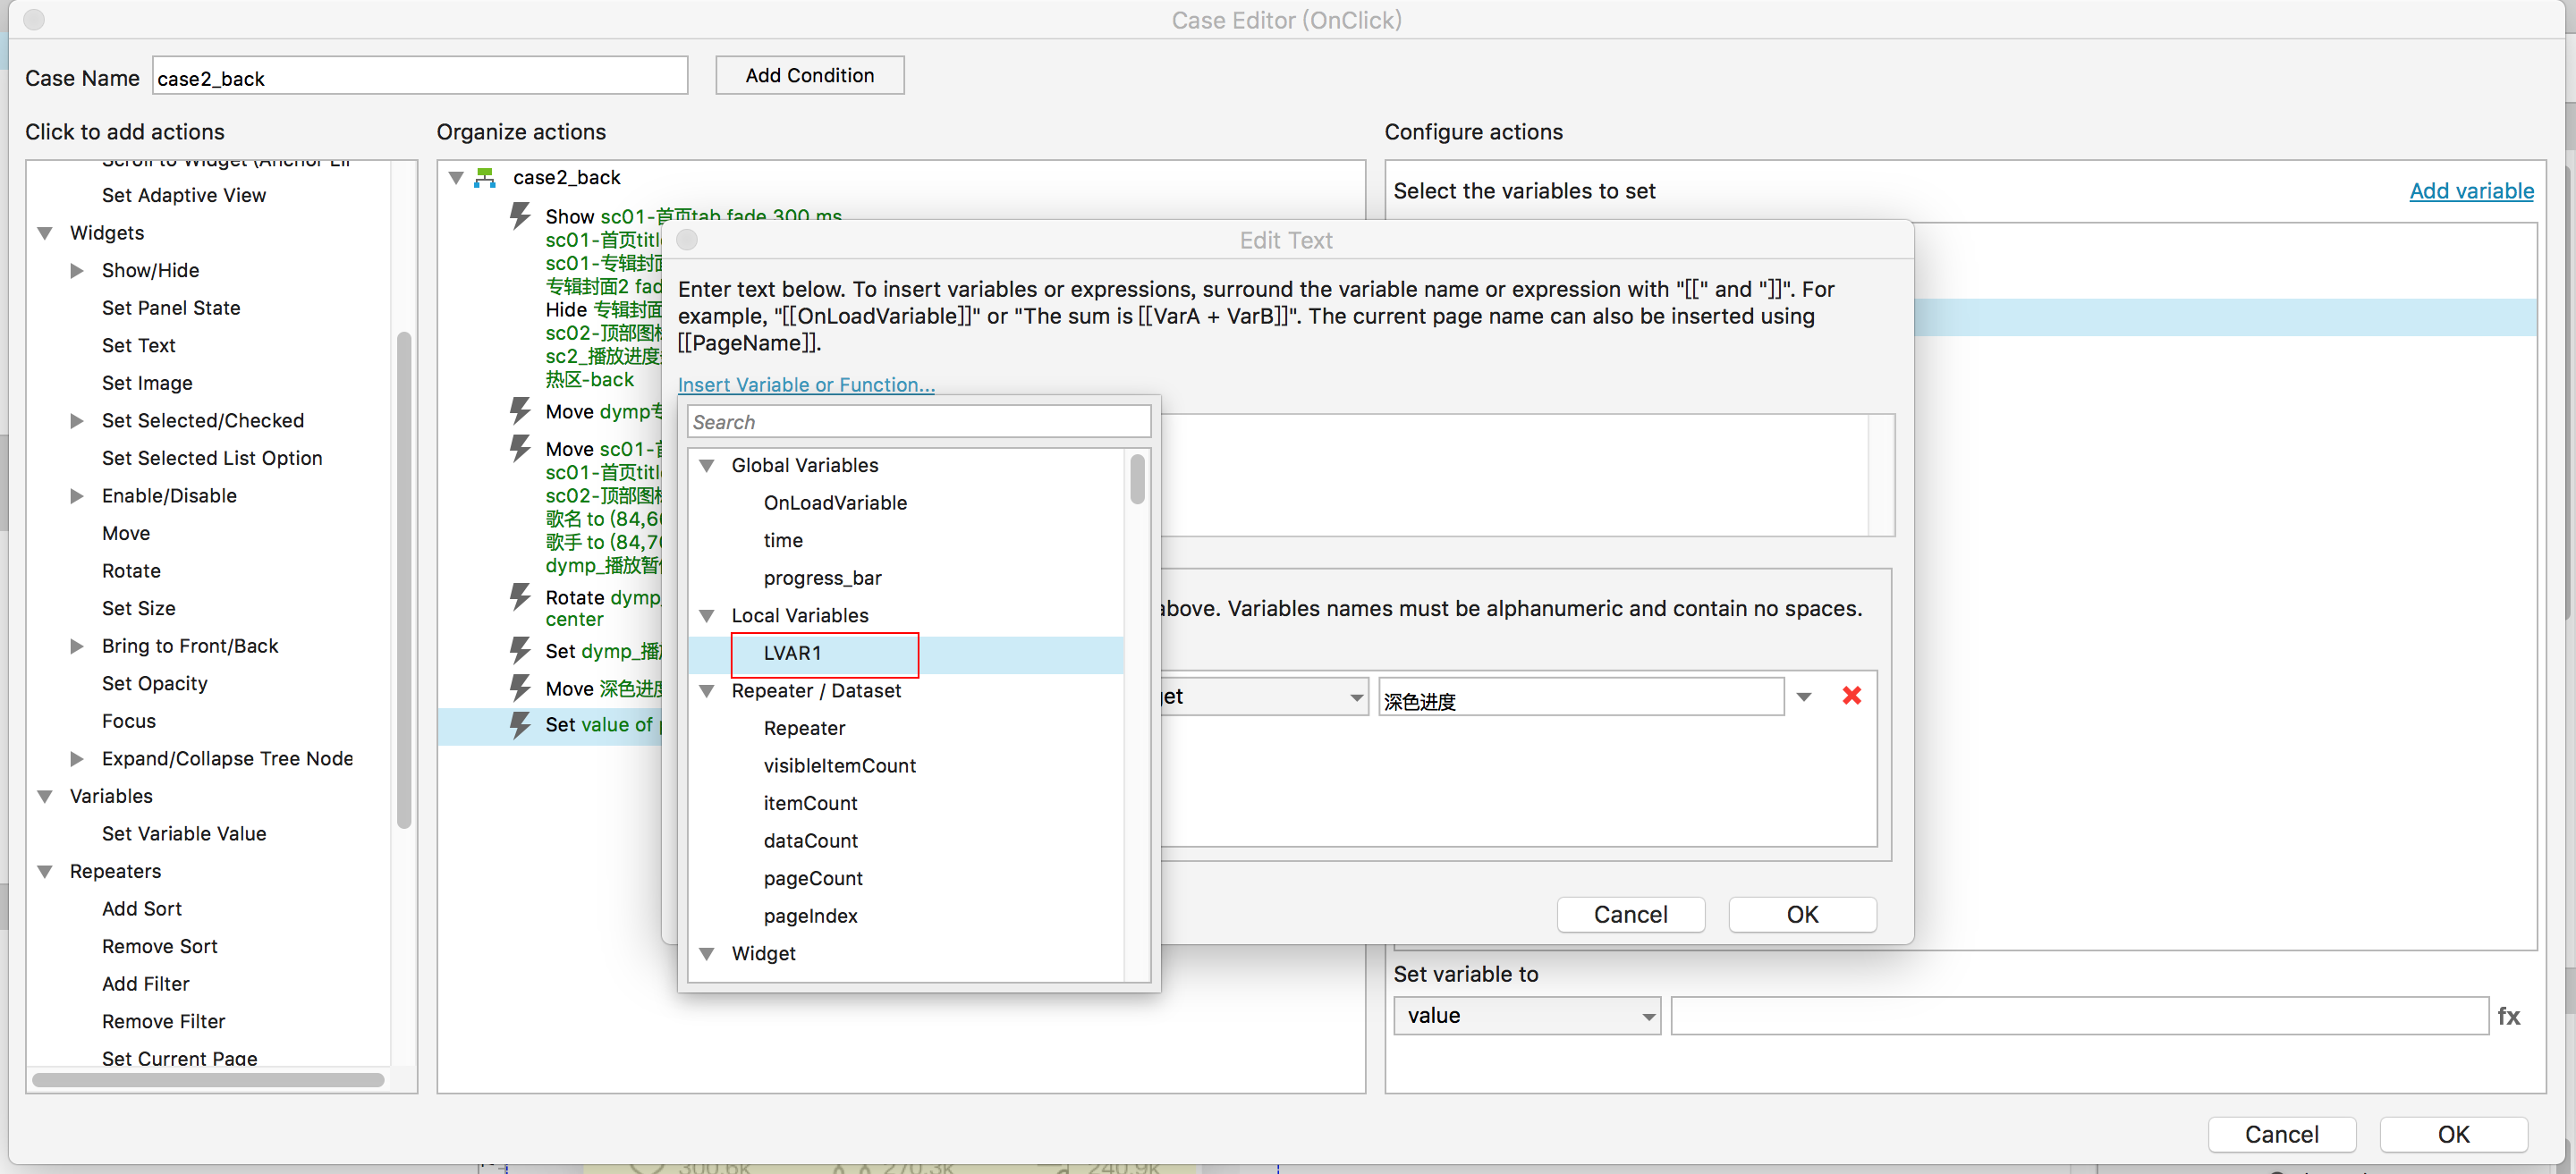This screenshot has width=2576, height=1174.
Task: Select LVAR1 local variable
Action: [x=792, y=653]
